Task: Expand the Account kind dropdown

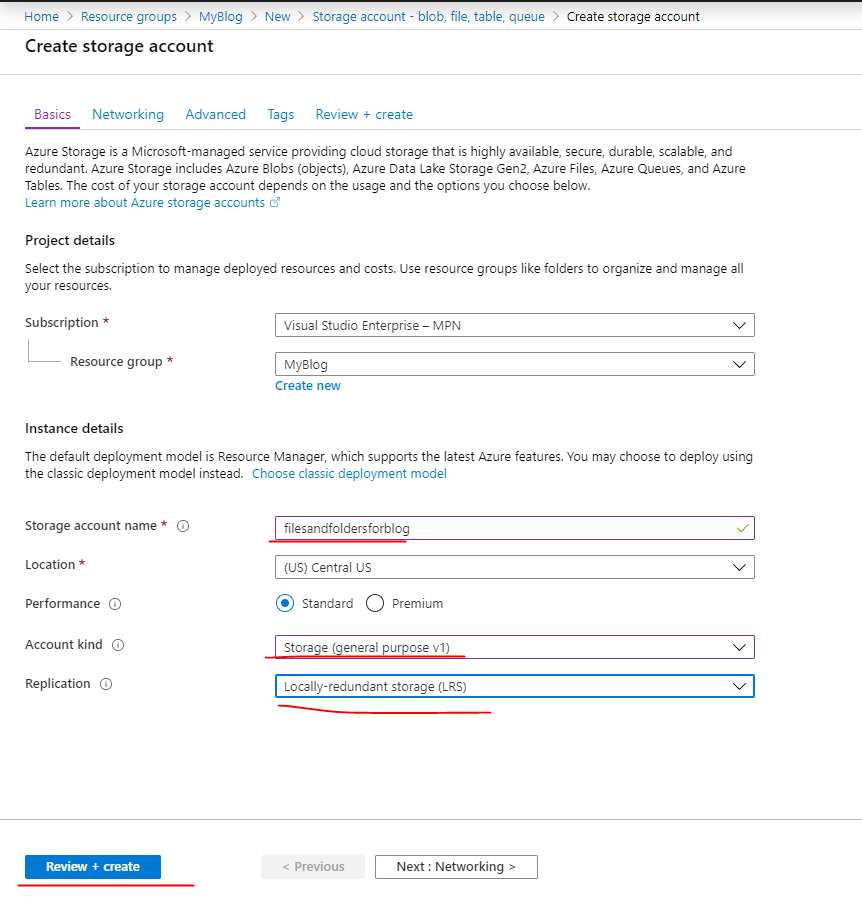Action: [x=514, y=647]
